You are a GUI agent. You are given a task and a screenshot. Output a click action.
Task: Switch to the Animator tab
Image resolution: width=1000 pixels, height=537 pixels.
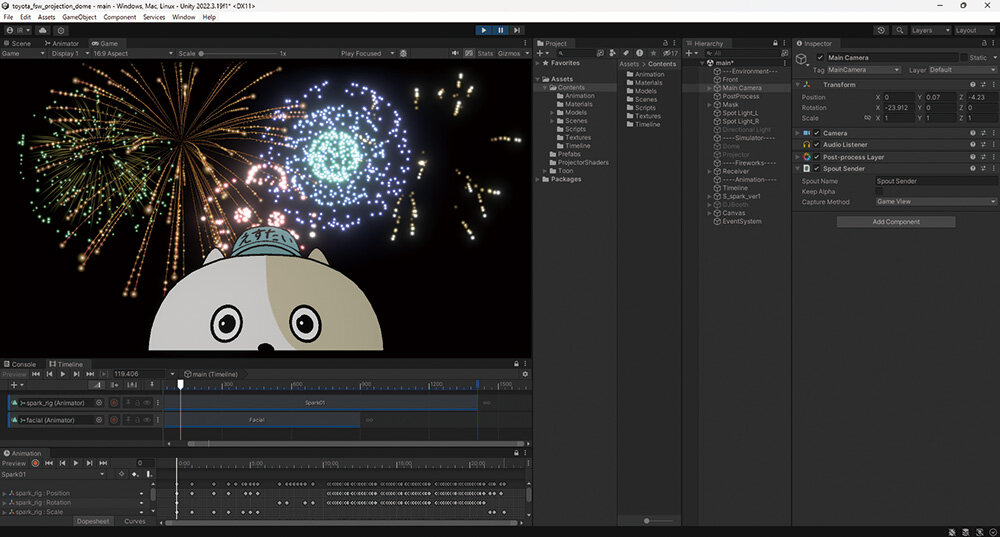[x=62, y=44]
